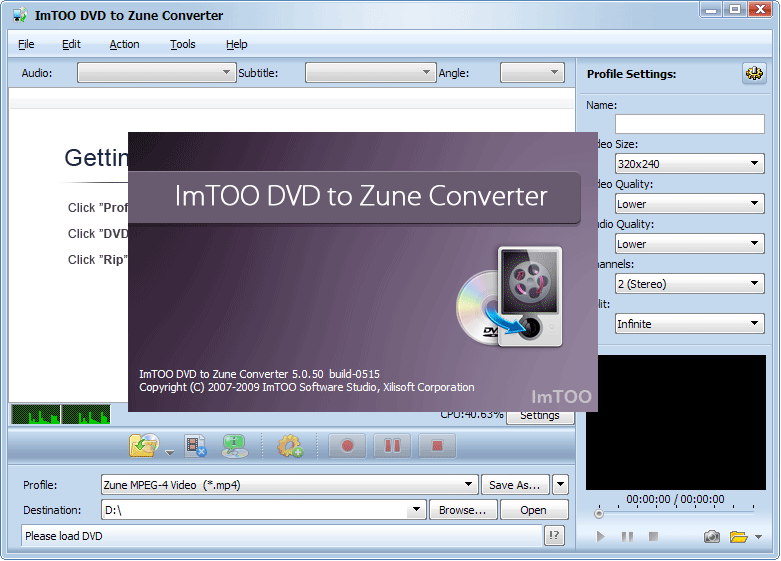Expand the Subtitle dropdown

pyautogui.click(x=371, y=73)
